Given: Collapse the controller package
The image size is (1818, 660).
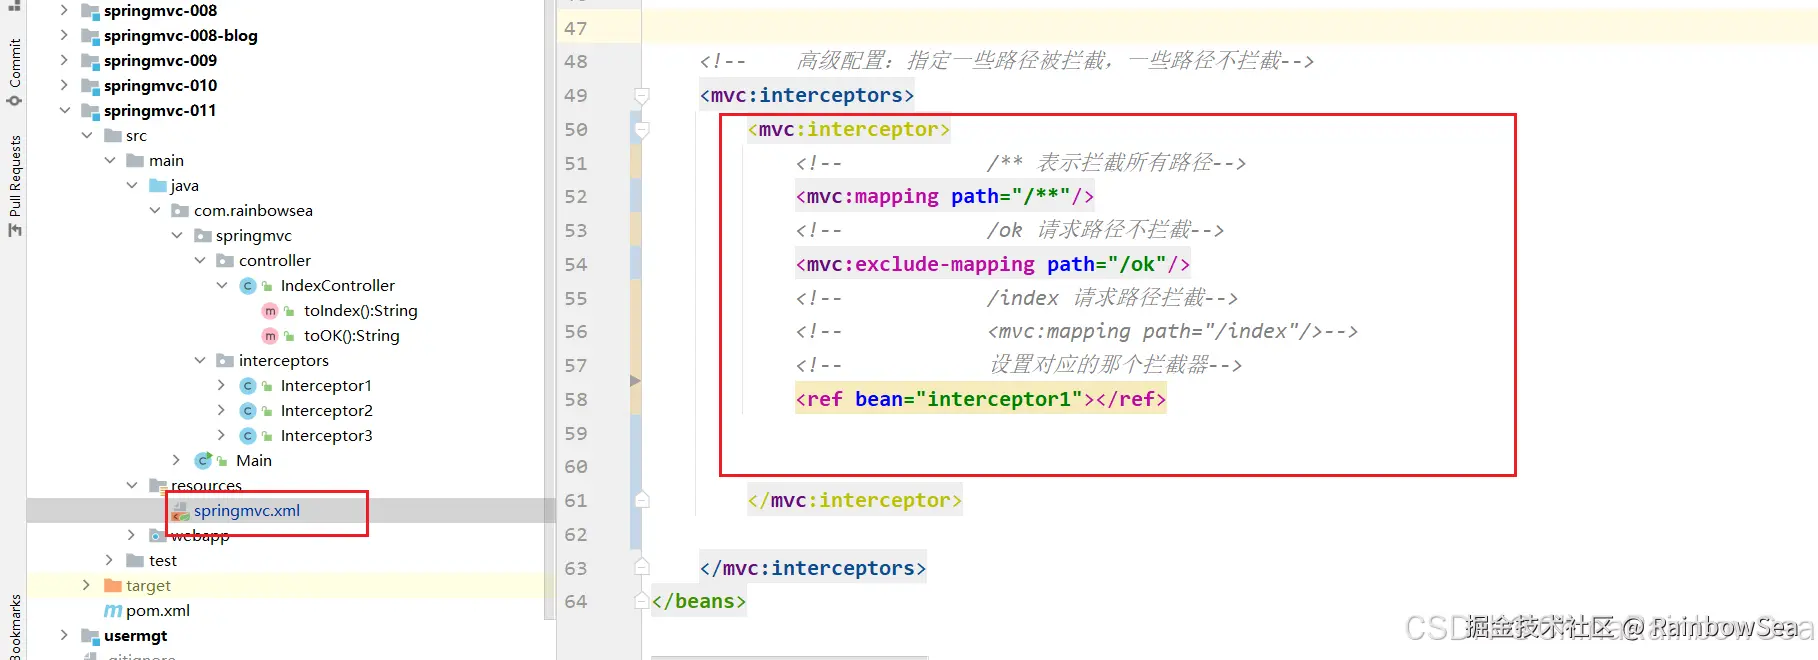Looking at the screenshot, I should [200, 261].
